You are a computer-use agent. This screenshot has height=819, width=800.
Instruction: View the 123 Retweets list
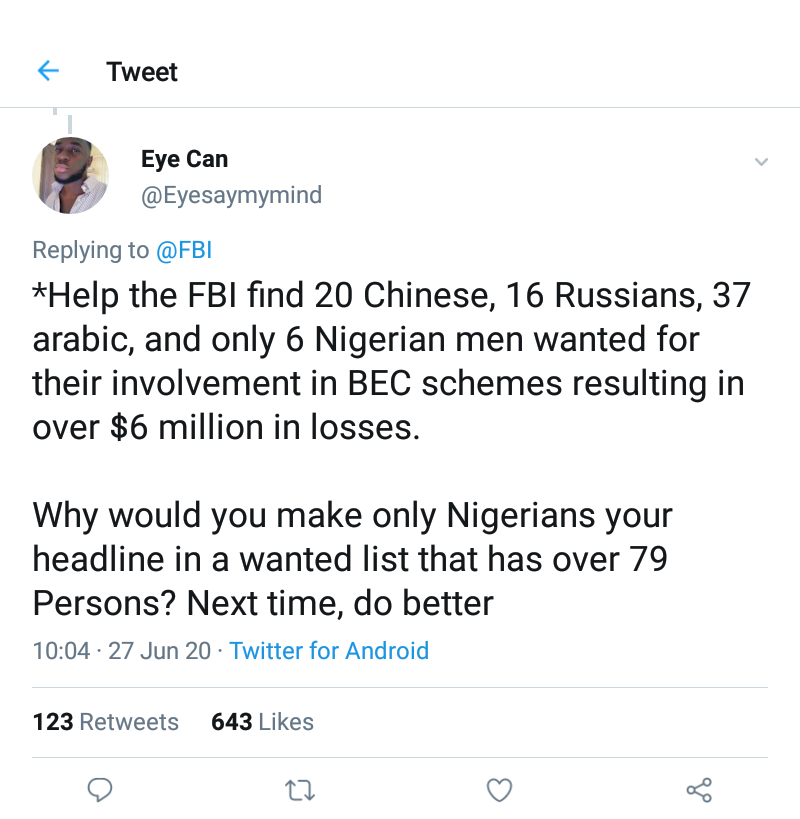106,722
